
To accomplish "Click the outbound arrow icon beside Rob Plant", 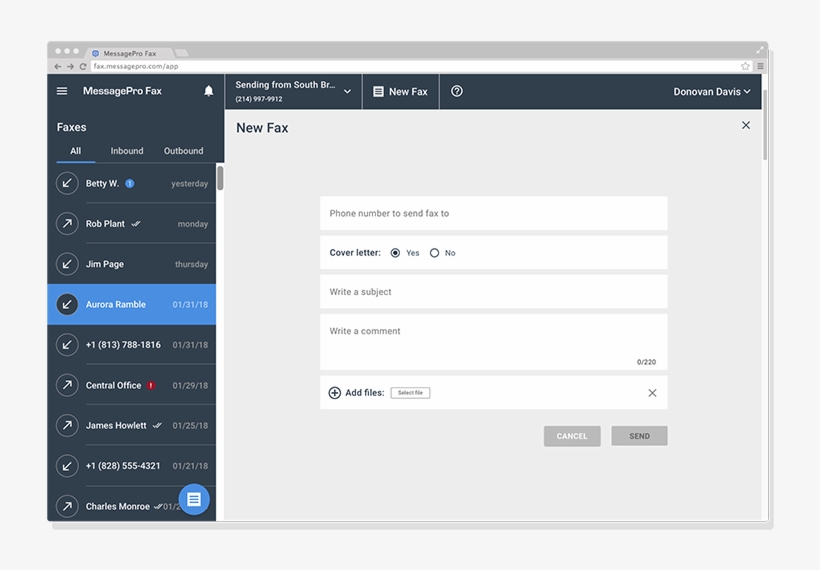I will 67,224.
